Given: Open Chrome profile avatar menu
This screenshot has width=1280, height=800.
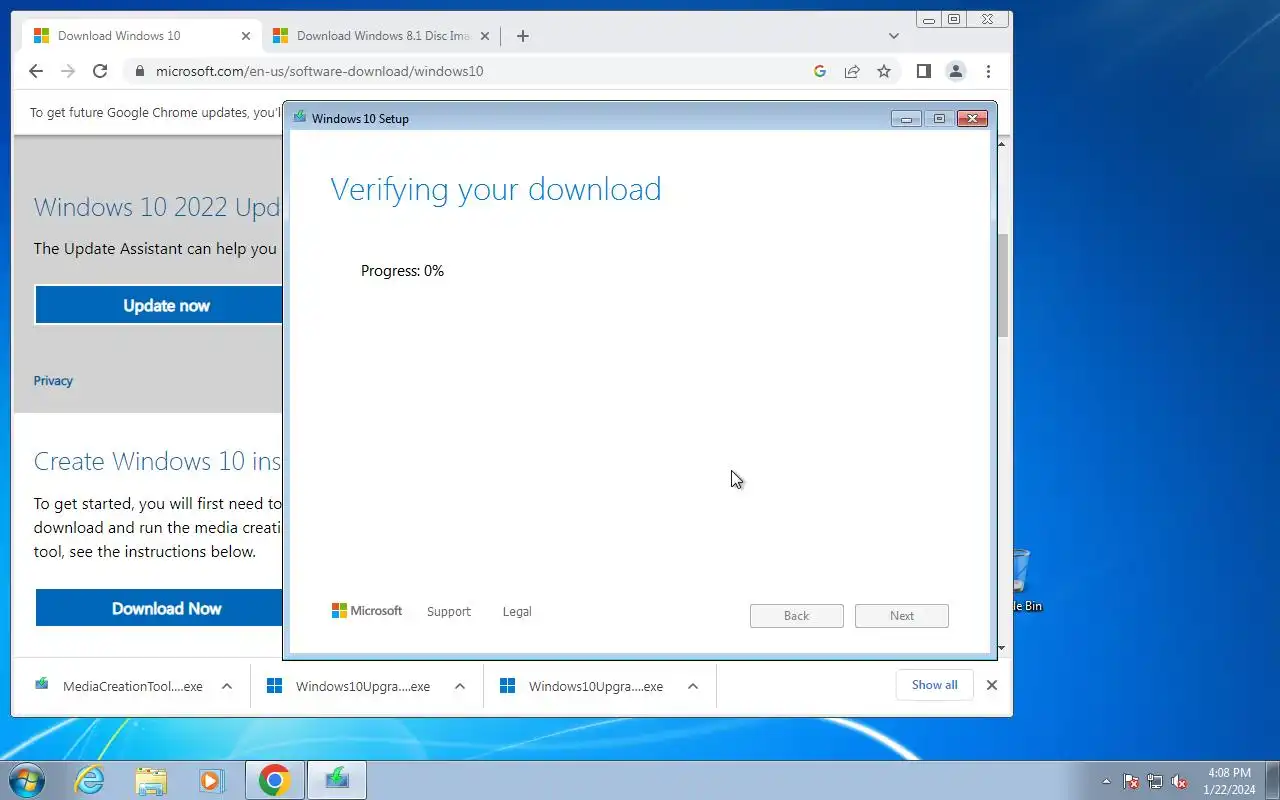Looking at the screenshot, I should 956,71.
